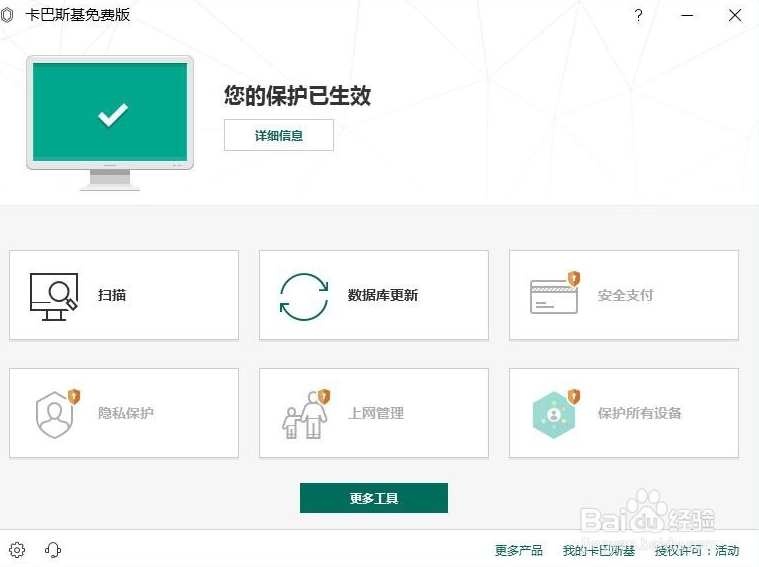This screenshot has width=759, height=567.
Task: Click the 卡巴斯基免费版 window title
Action: tap(77, 15)
